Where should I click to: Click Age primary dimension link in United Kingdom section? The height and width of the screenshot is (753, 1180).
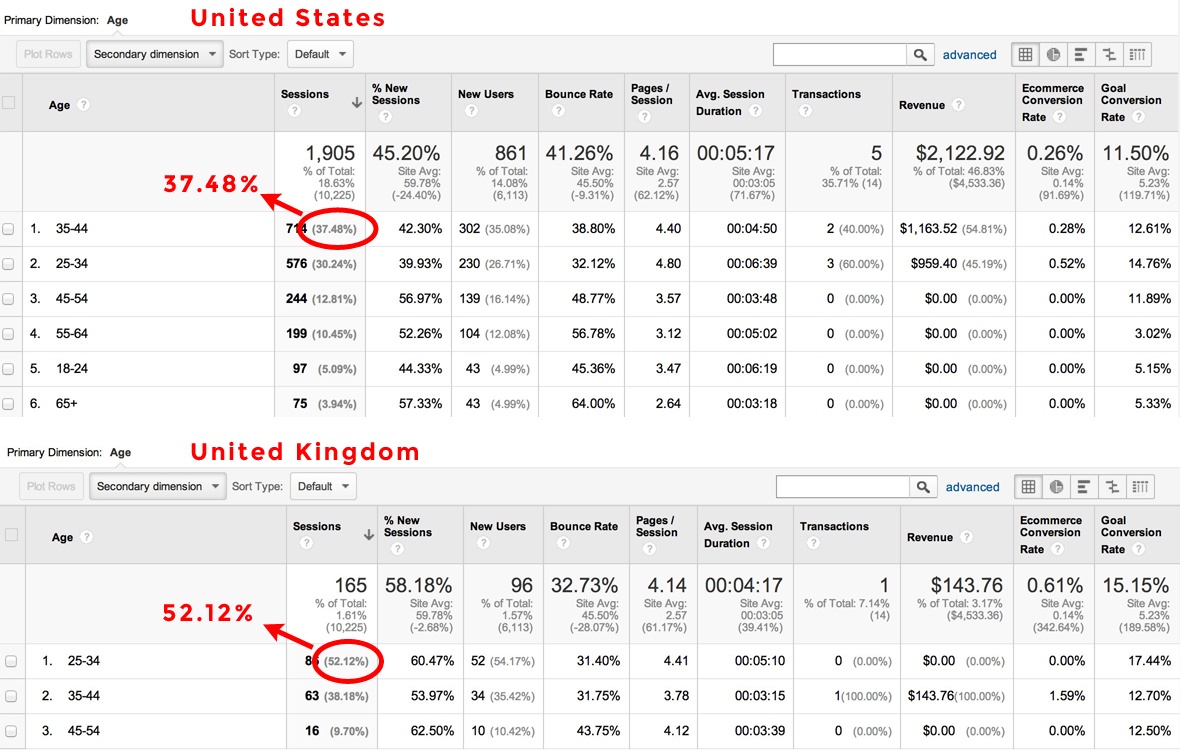click(120, 452)
